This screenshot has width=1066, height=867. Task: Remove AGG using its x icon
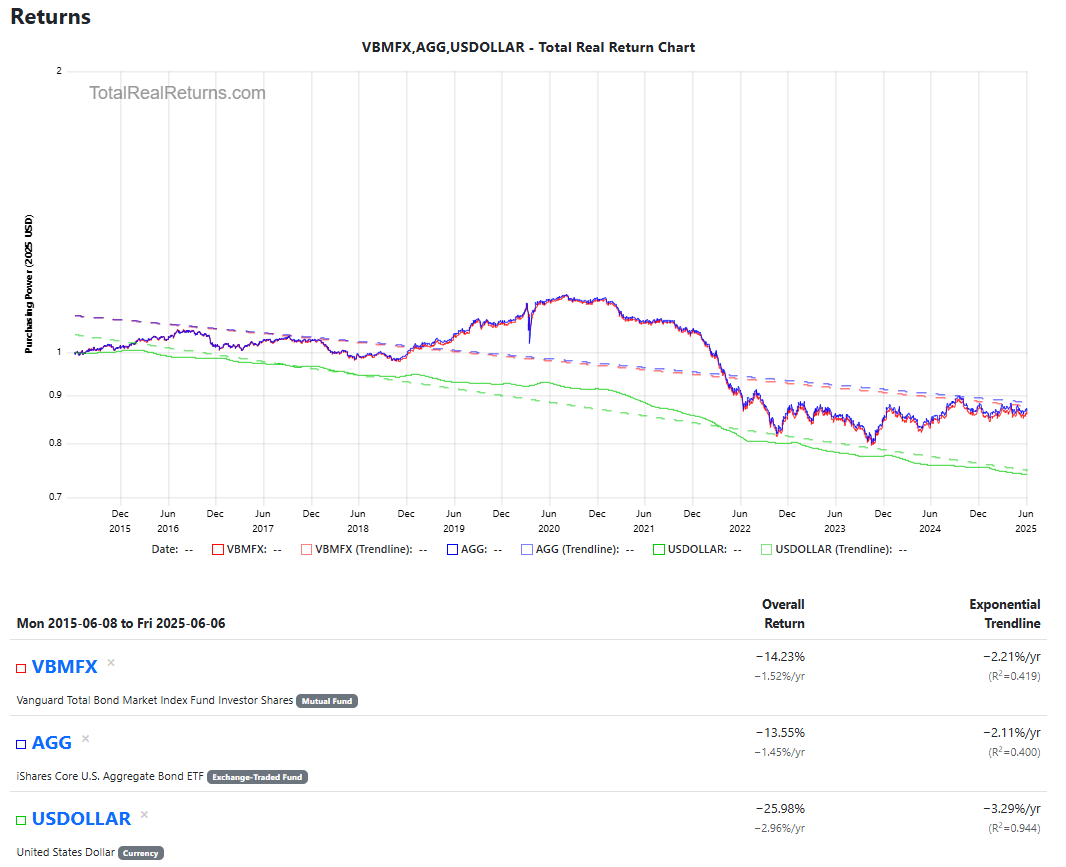pyautogui.click(x=85, y=738)
